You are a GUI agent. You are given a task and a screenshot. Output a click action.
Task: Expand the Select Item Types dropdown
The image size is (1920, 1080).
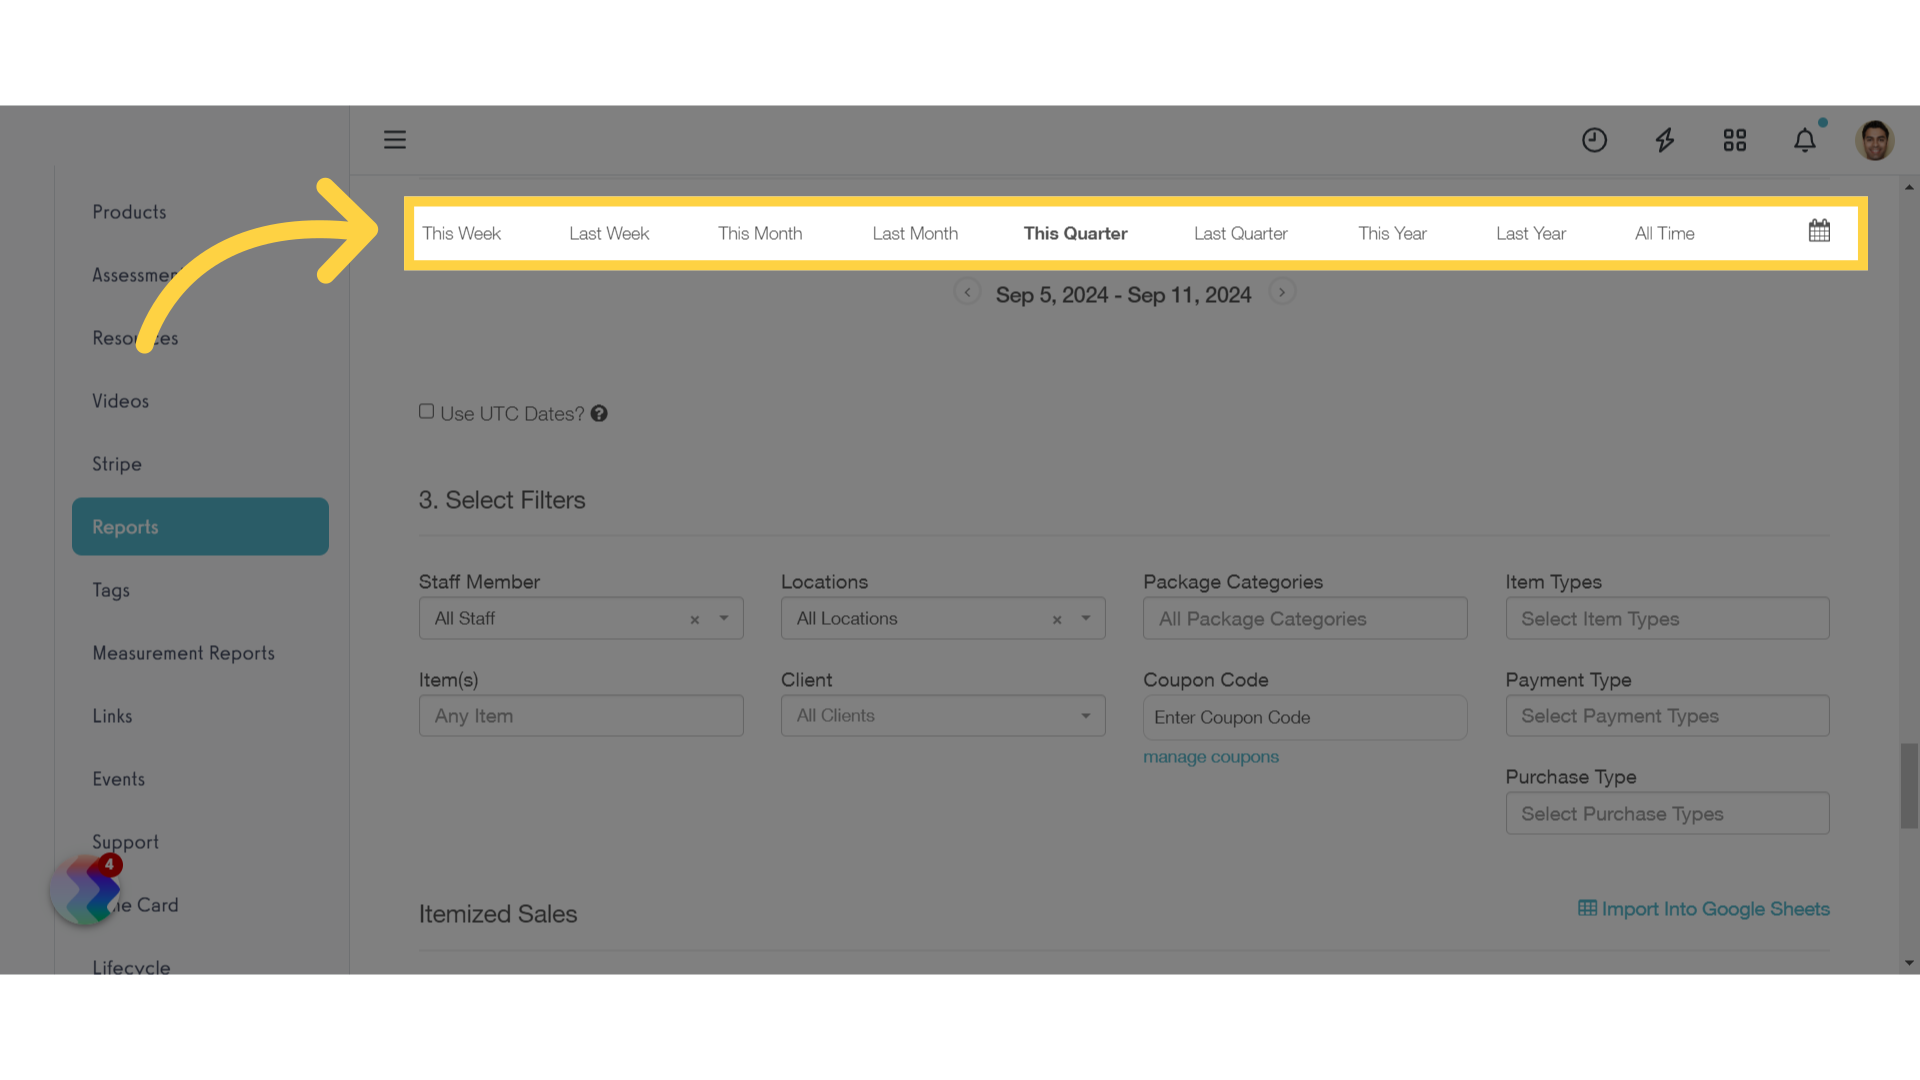[1668, 617]
